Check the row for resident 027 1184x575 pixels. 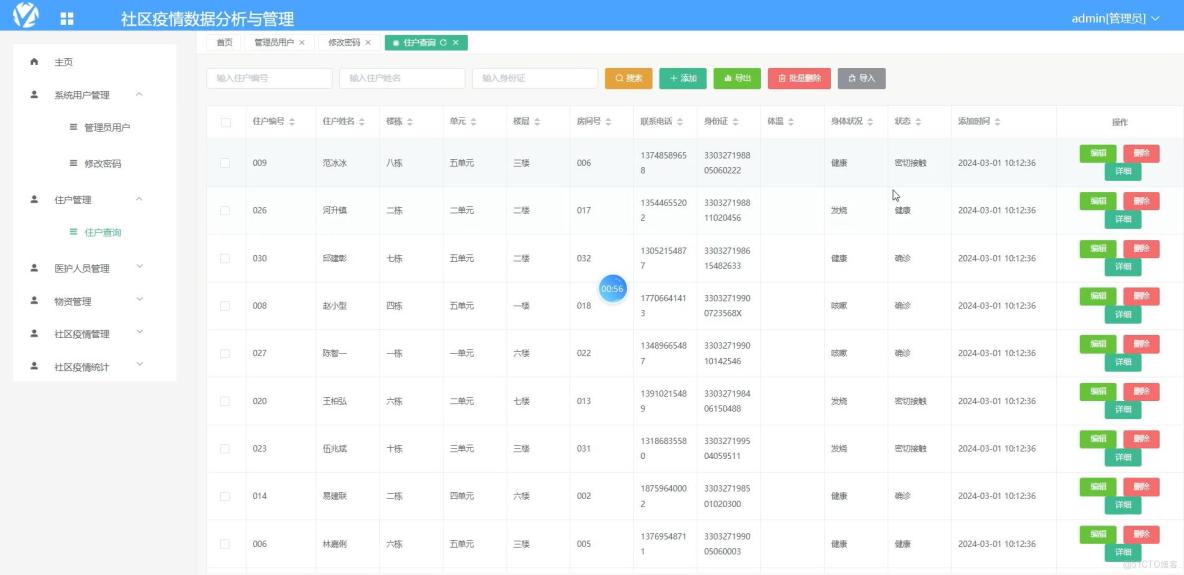click(225, 353)
